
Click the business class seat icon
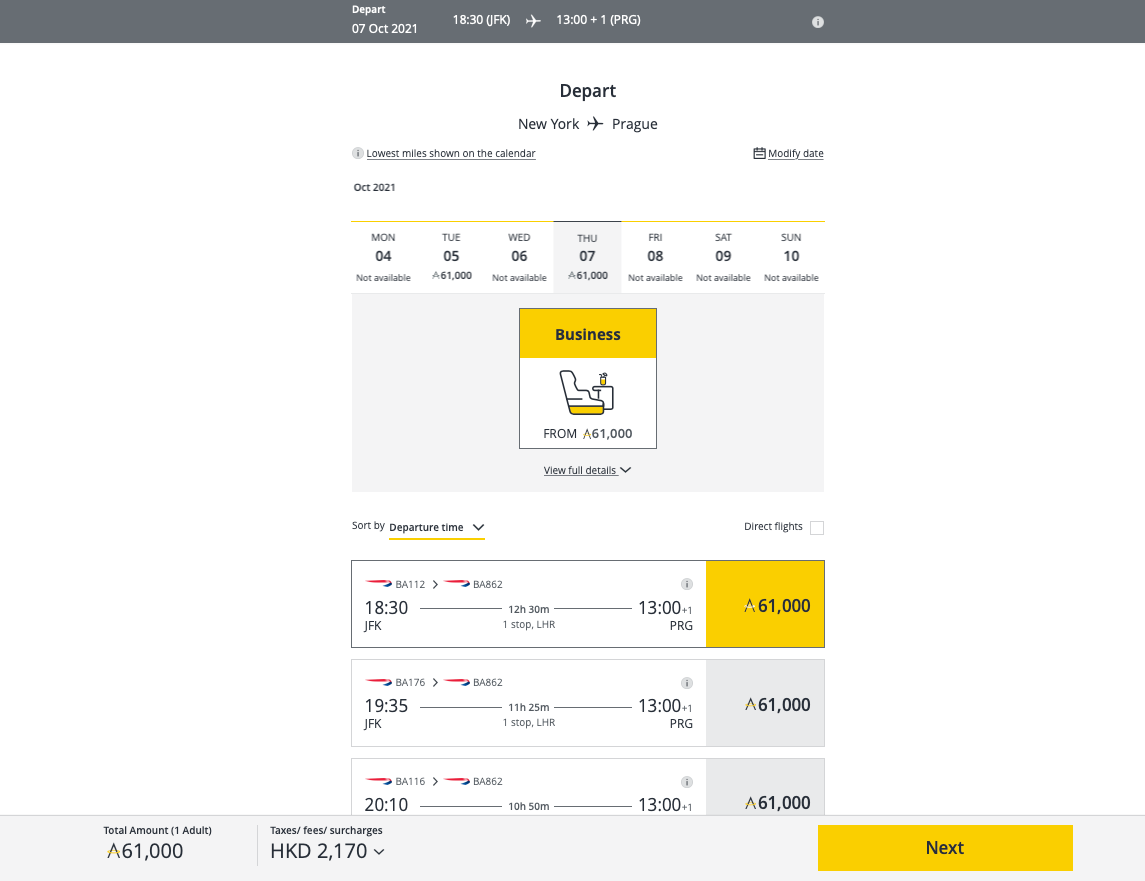587,393
